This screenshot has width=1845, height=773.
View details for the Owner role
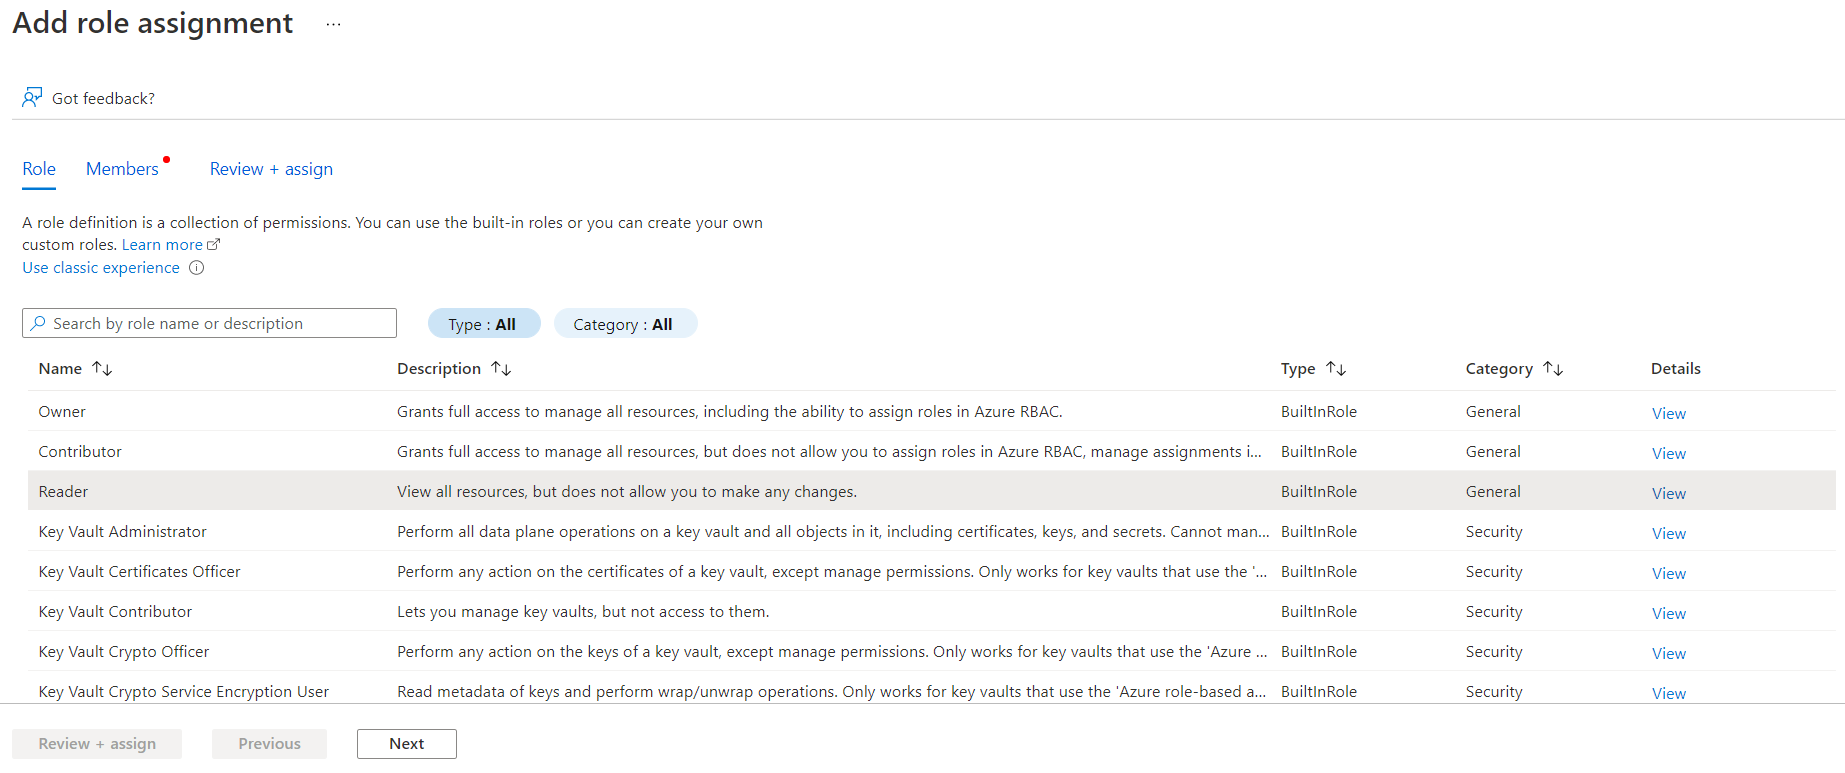tap(1668, 413)
